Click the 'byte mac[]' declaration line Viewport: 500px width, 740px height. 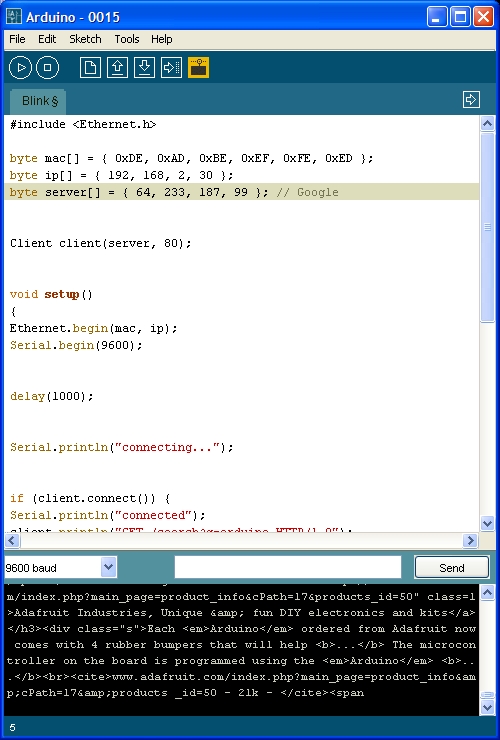pos(191,158)
